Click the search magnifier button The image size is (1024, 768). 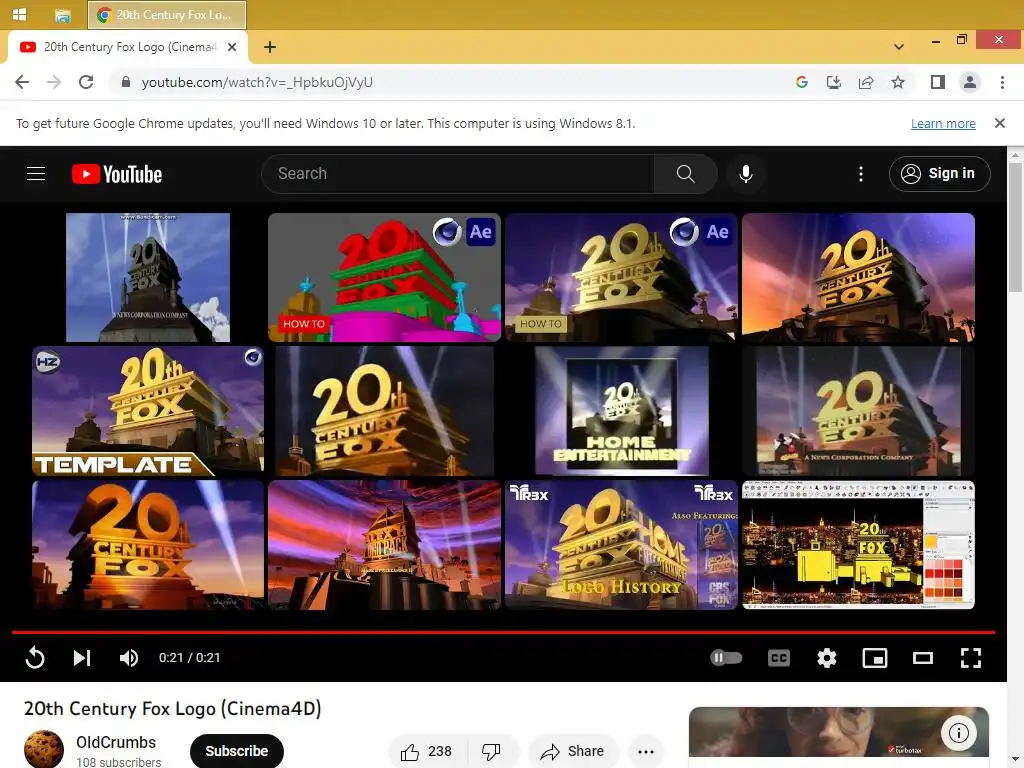click(x=685, y=174)
